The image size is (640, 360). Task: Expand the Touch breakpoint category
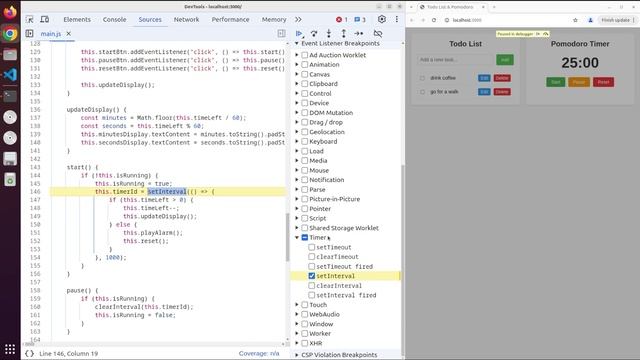coord(297,304)
